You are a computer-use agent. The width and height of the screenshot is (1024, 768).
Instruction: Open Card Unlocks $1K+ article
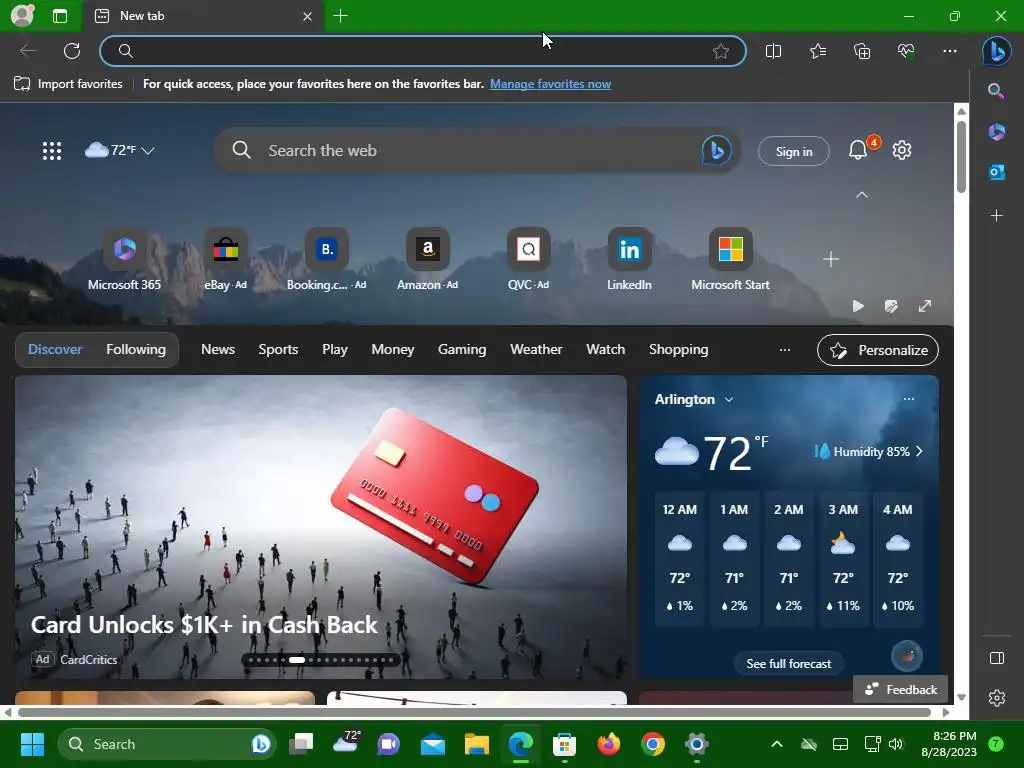coord(204,625)
